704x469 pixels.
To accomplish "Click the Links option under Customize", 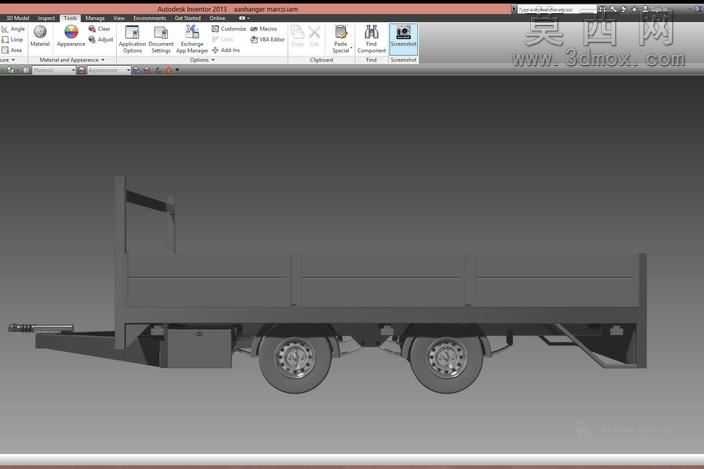I will tap(223, 39).
